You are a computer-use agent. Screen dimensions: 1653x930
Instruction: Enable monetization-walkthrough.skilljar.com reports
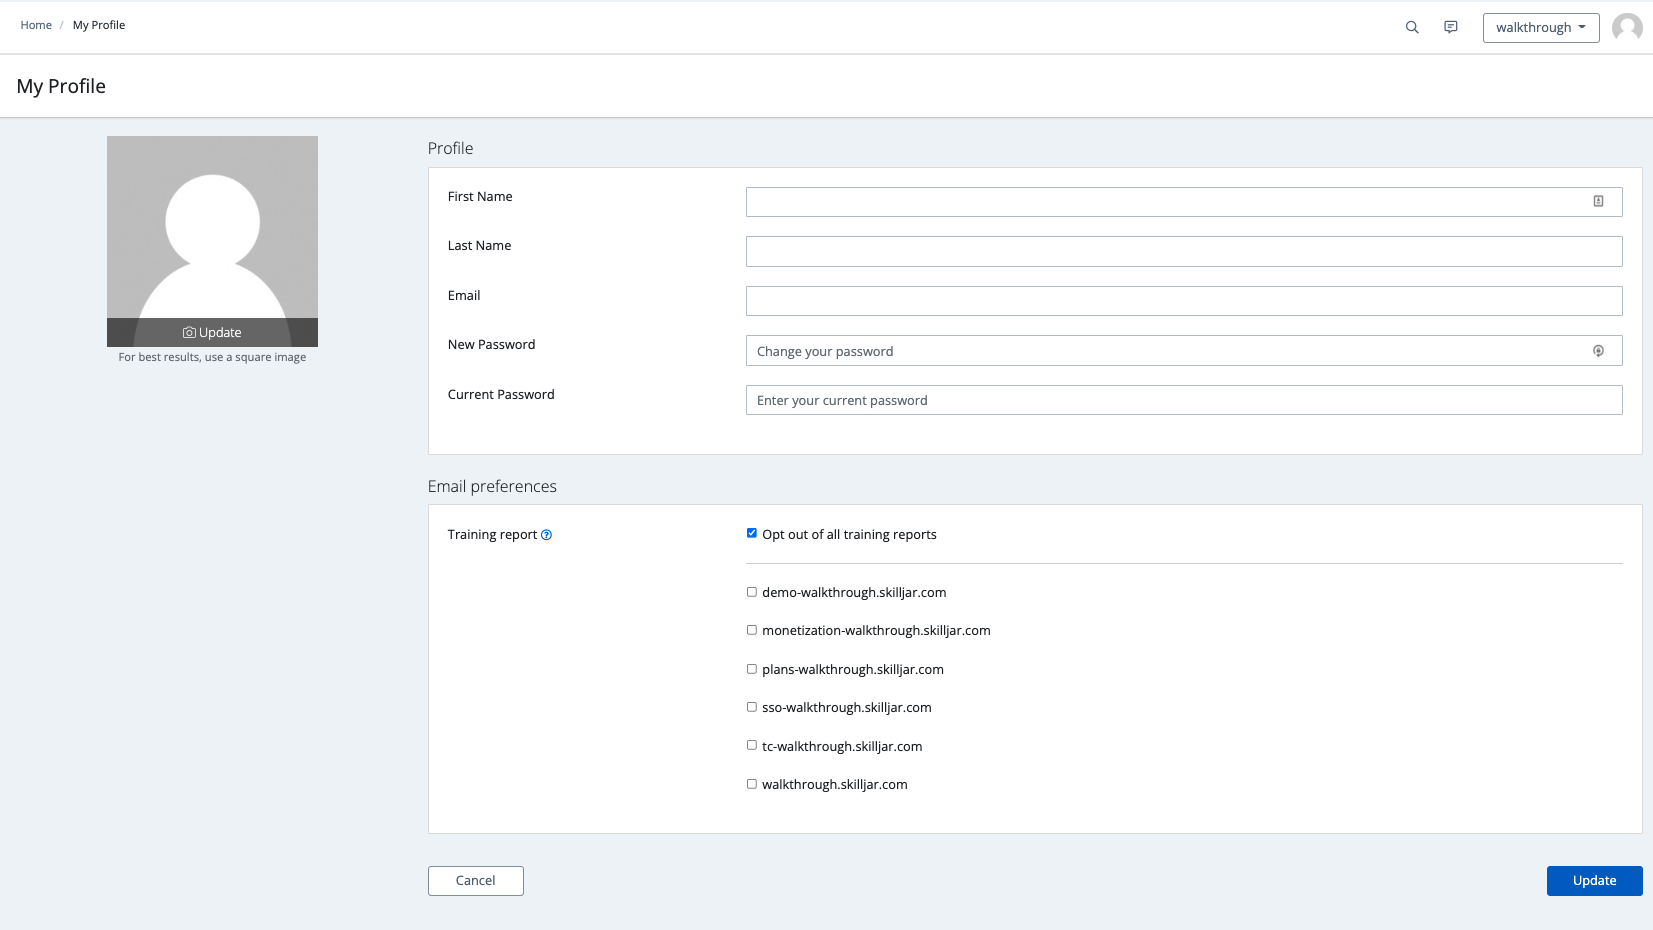click(752, 630)
